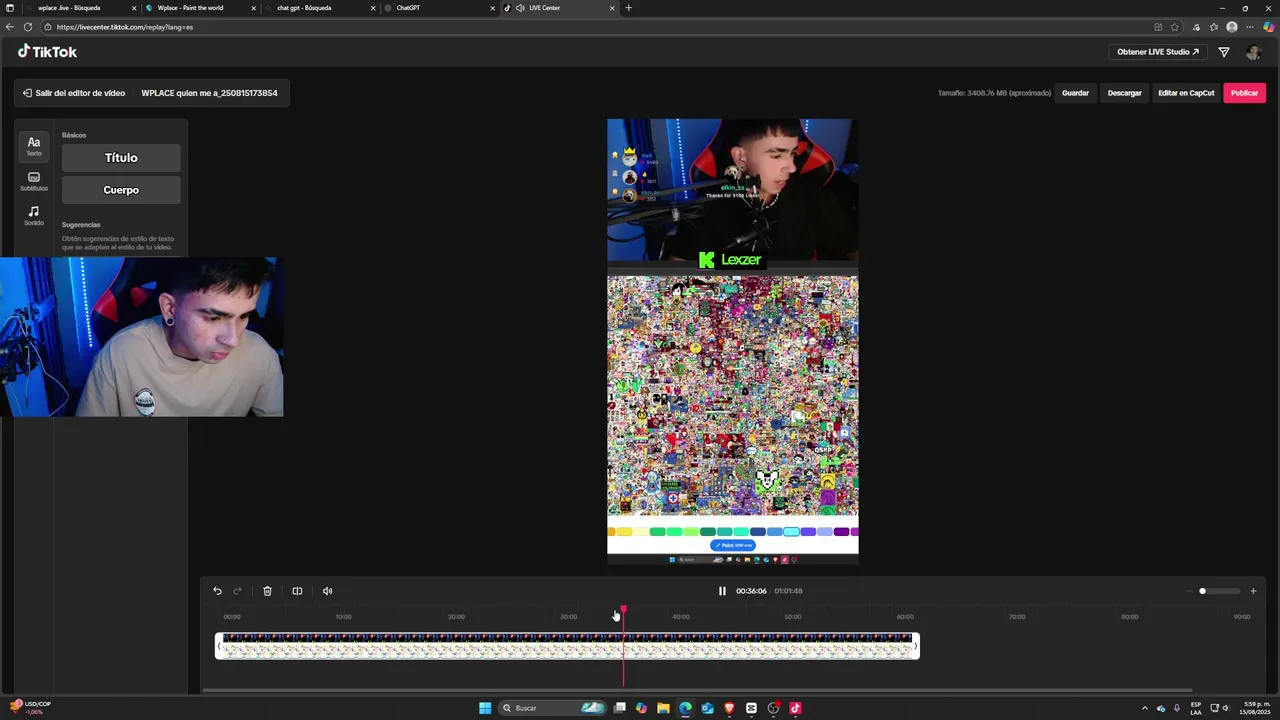The width and height of the screenshot is (1280, 720).
Task: Click the taskbar Buscar search box
Action: coord(554,708)
